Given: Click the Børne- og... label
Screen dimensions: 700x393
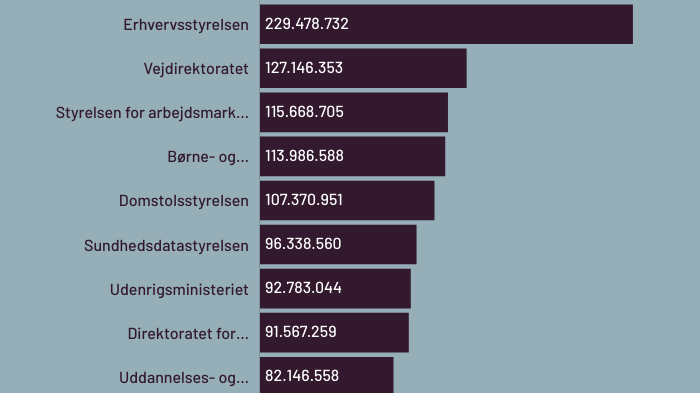Looking at the screenshot, I should click(208, 157).
